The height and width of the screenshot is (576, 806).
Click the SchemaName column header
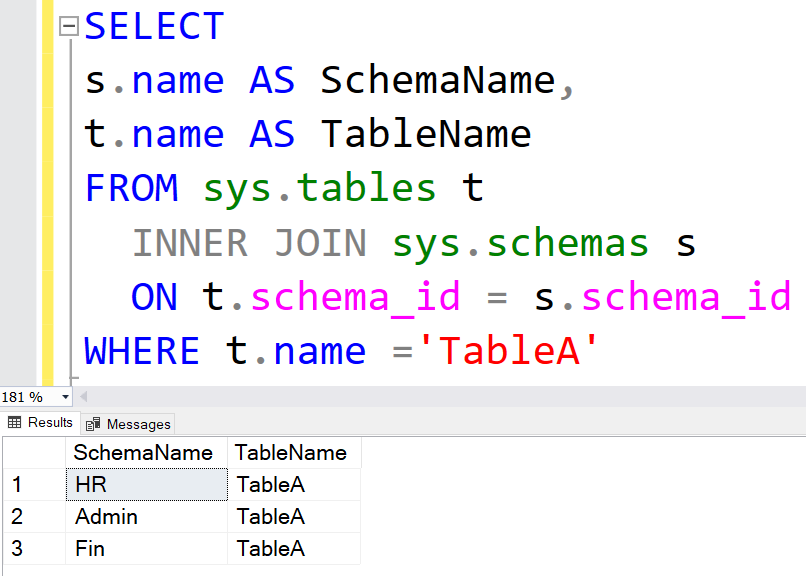coord(146,453)
